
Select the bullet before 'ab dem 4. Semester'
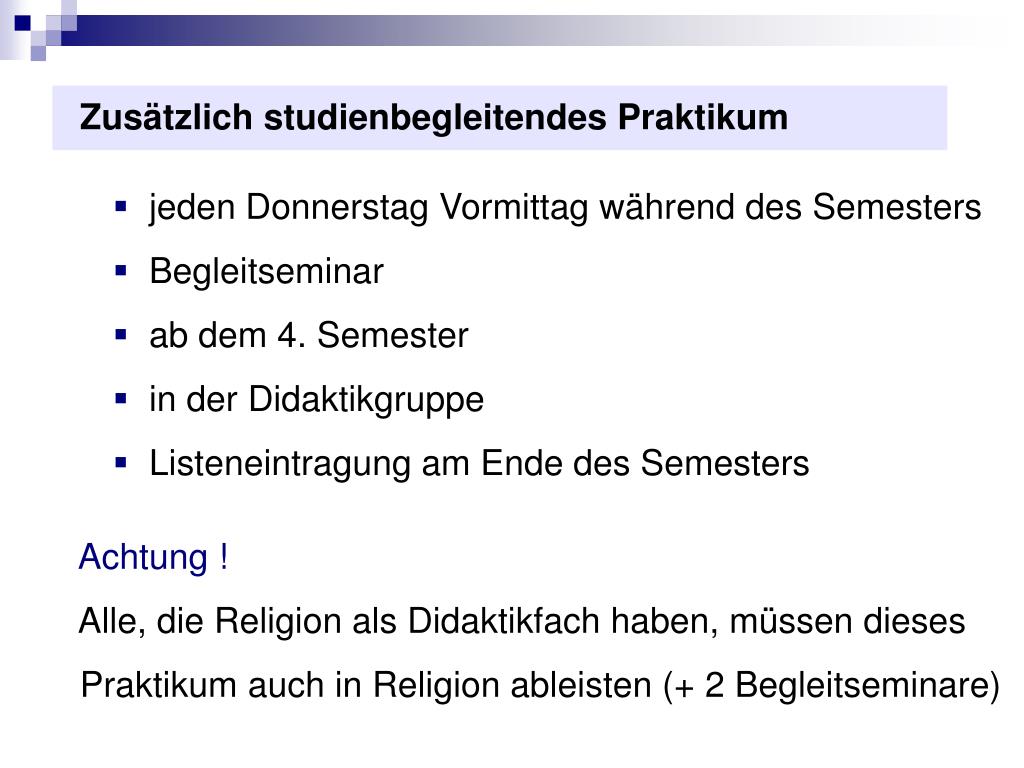point(121,335)
